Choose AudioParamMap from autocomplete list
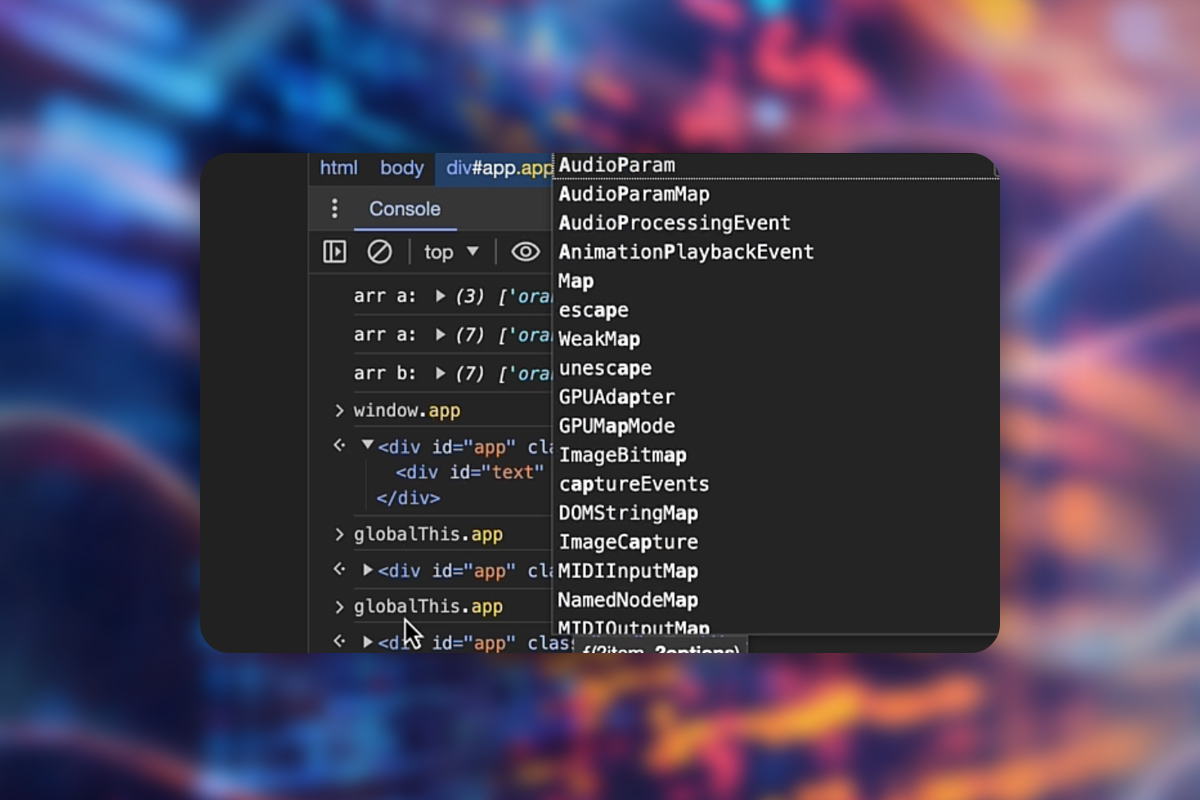 (775, 194)
